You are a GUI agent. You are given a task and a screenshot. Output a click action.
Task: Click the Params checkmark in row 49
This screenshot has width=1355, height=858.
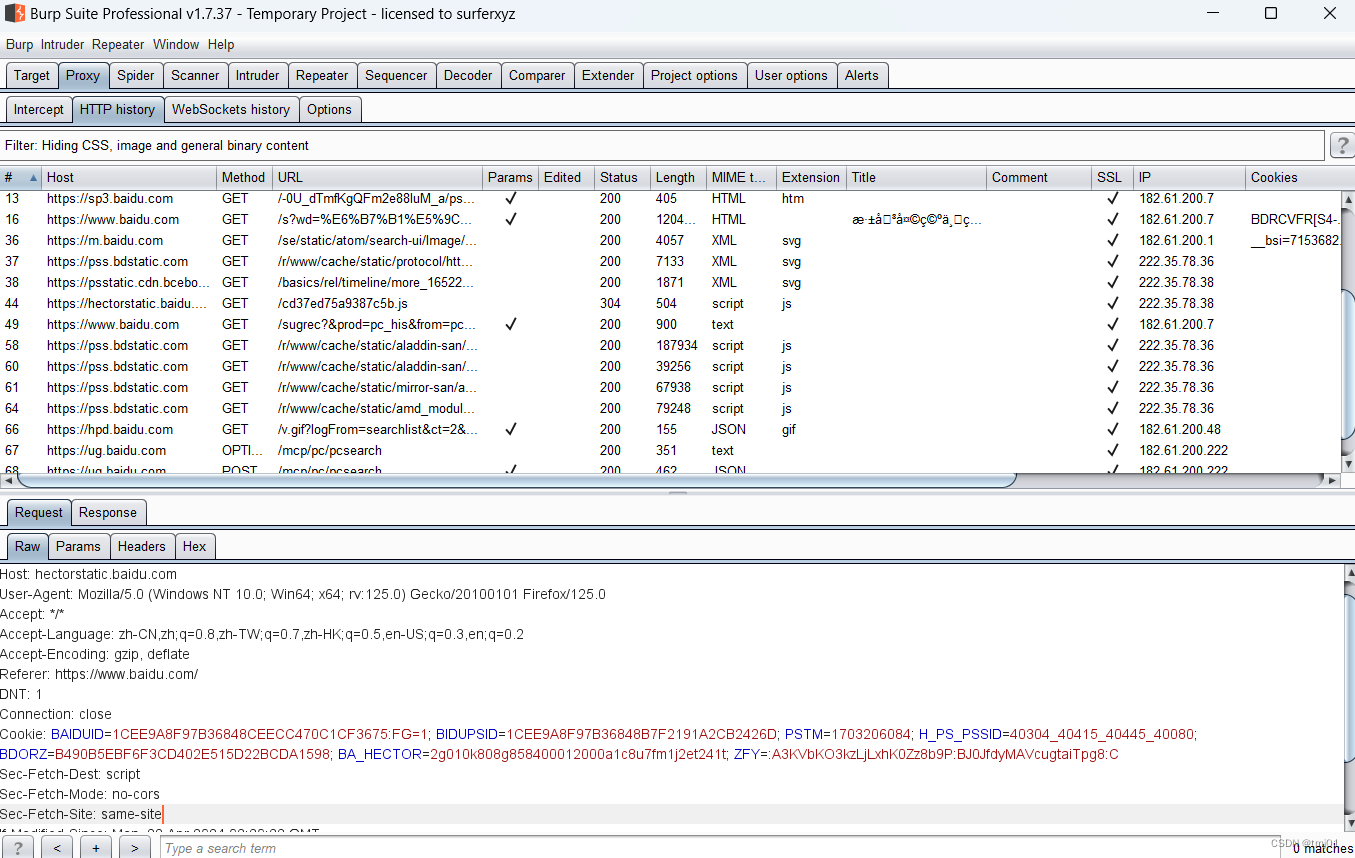pyautogui.click(x=511, y=324)
